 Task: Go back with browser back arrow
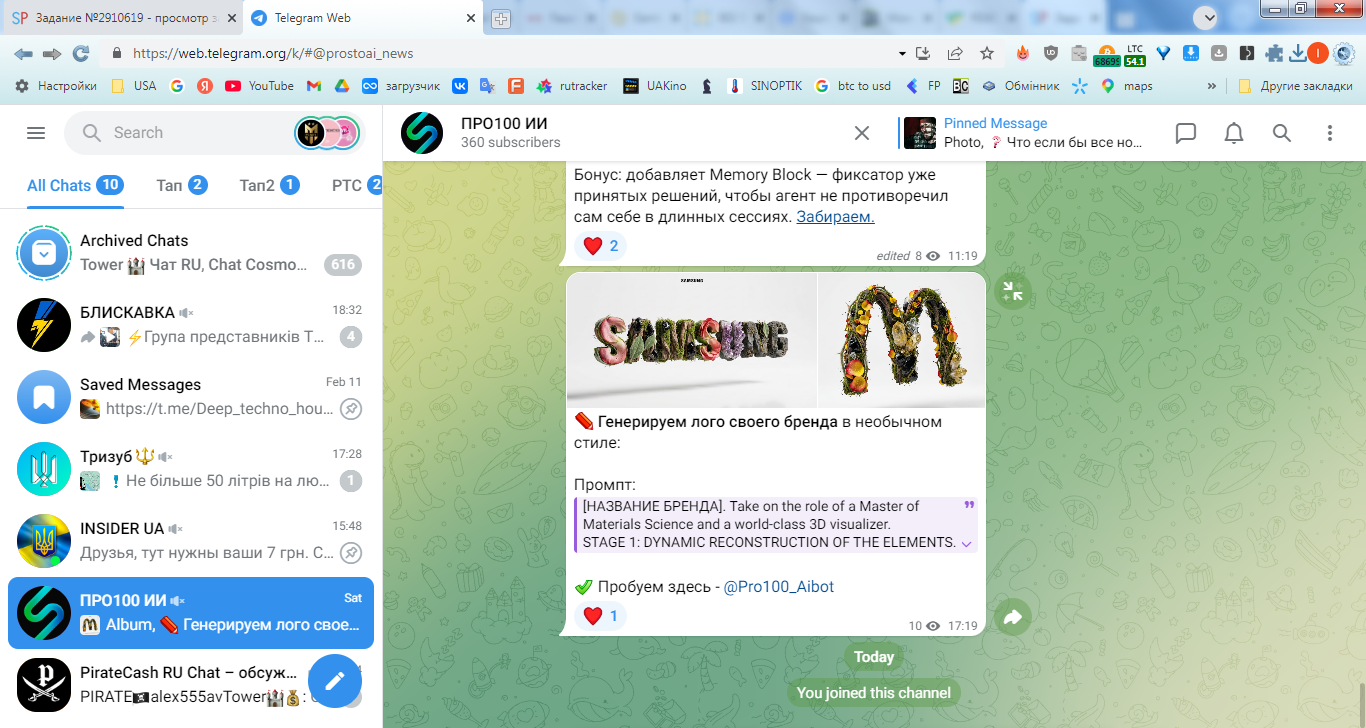23,53
